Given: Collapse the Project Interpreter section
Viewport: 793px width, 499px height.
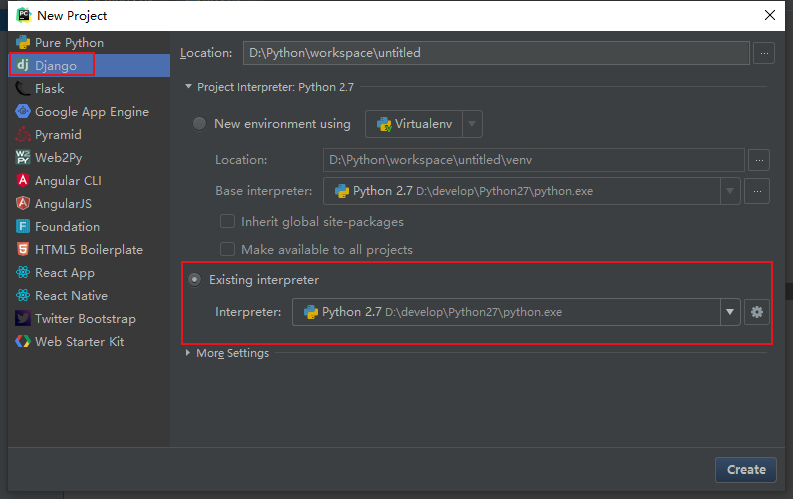Looking at the screenshot, I should [x=189, y=87].
